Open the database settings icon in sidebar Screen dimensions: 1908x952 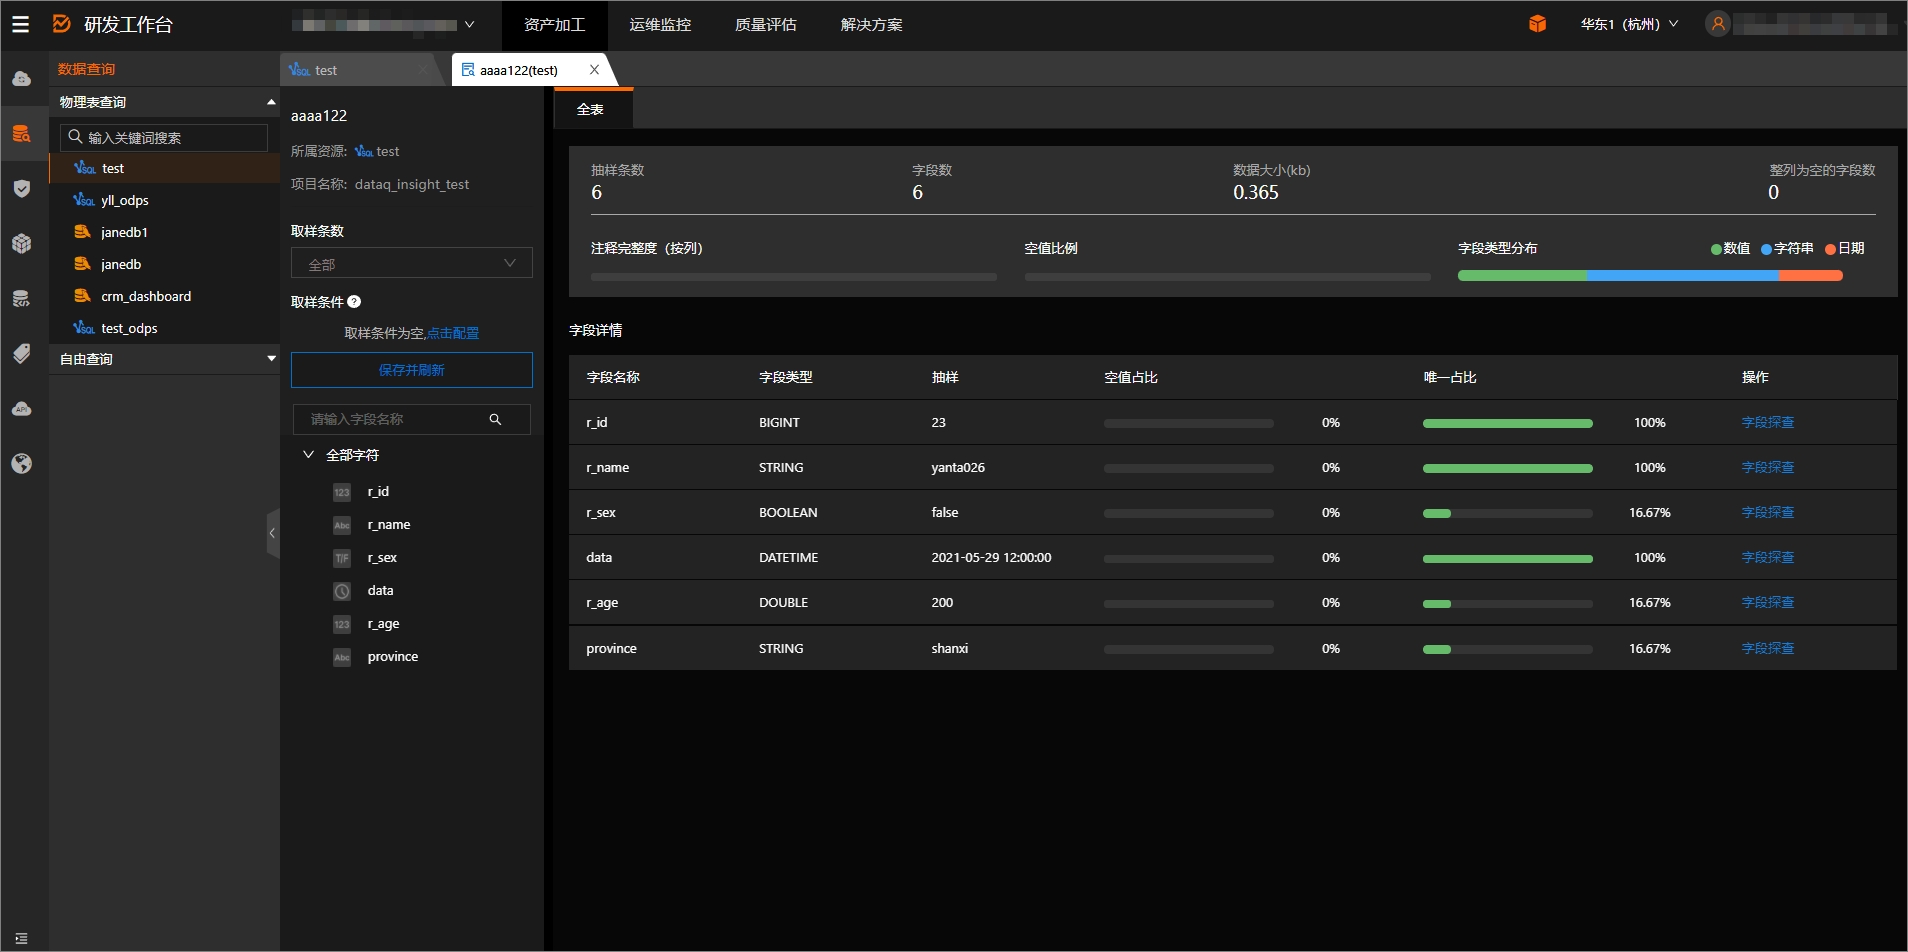click(21, 299)
